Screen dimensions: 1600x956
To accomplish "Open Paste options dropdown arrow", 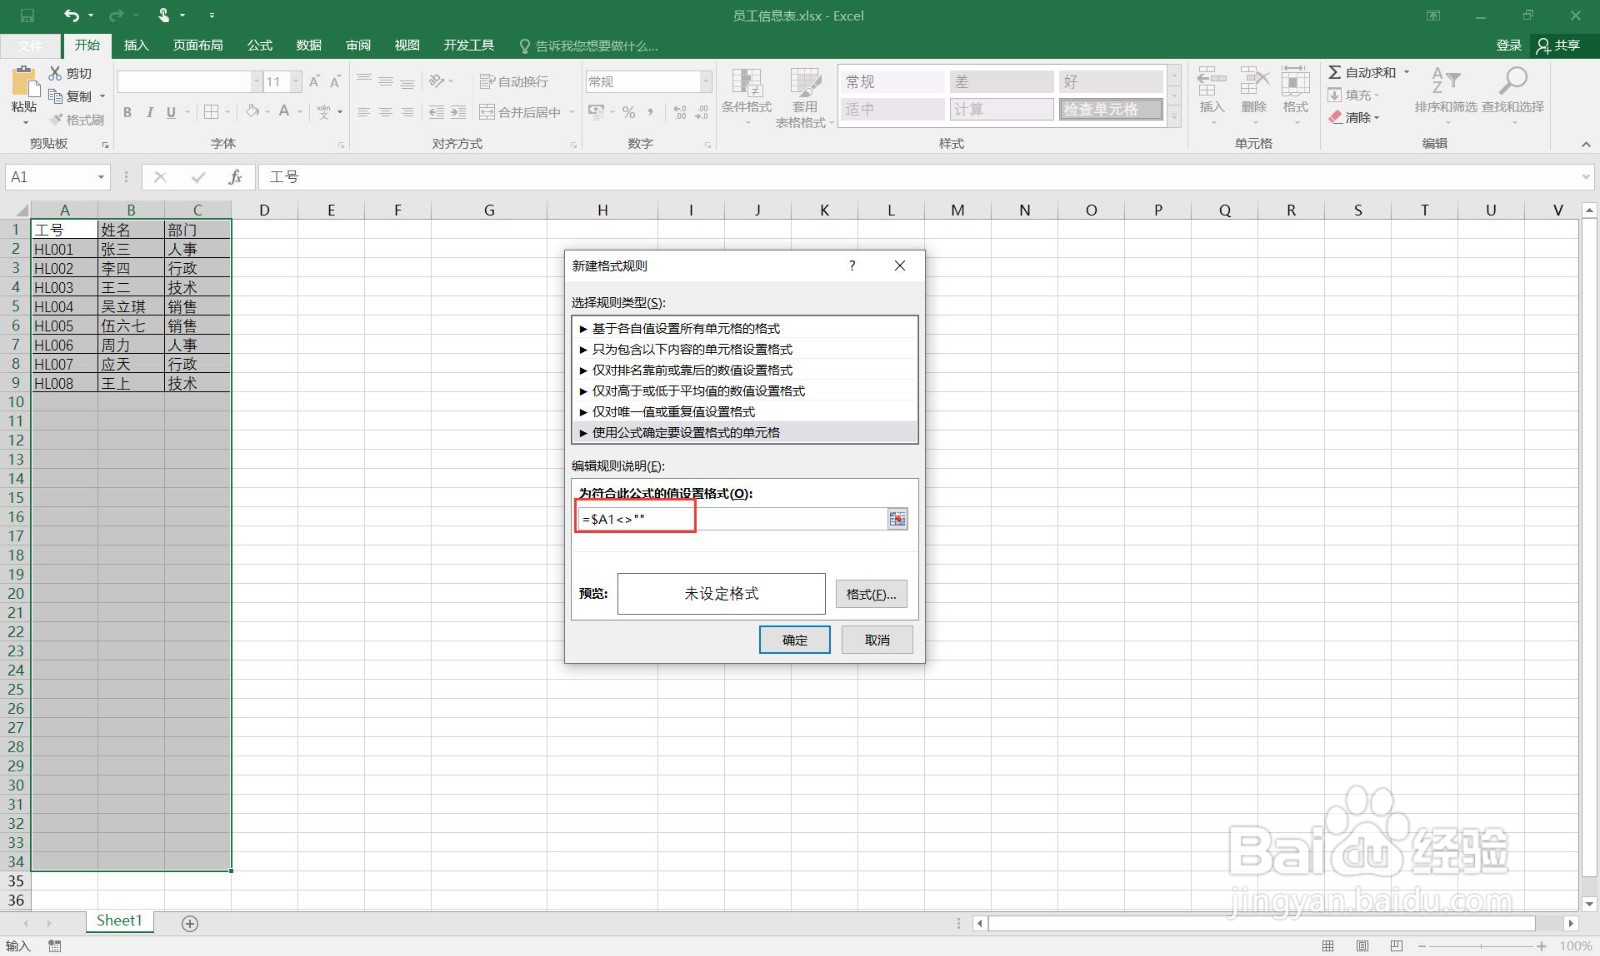I will point(24,121).
